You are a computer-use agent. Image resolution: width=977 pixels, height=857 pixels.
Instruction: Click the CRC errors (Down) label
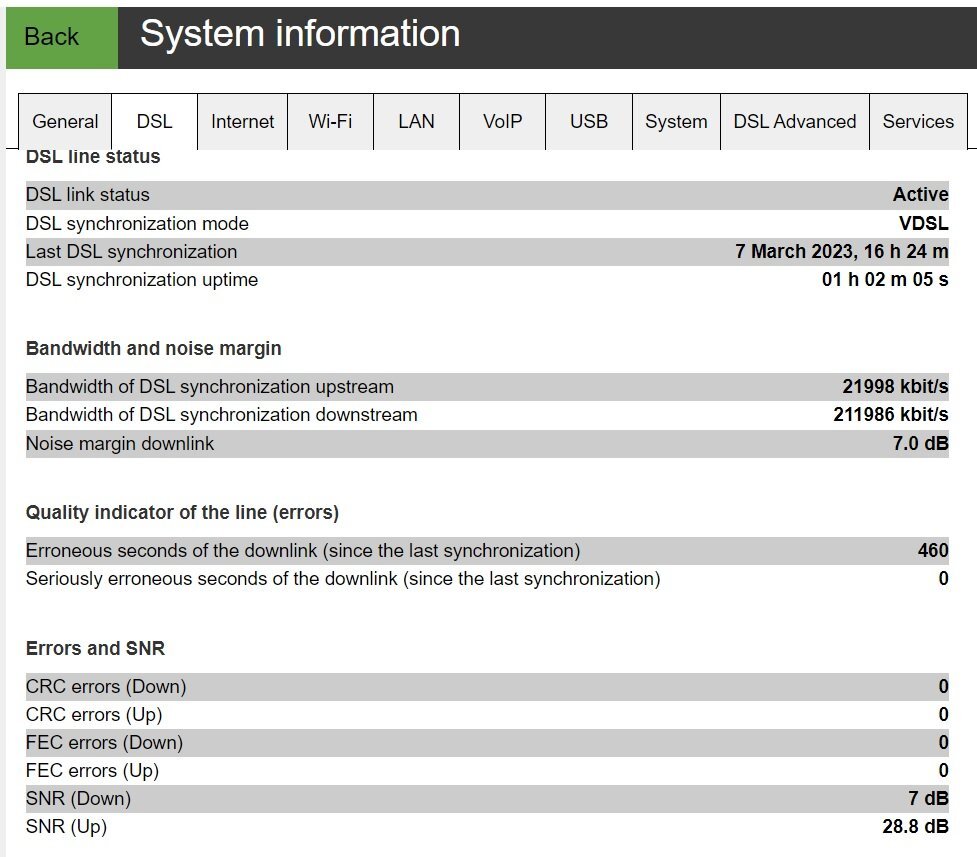pyautogui.click(x=106, y=687)
